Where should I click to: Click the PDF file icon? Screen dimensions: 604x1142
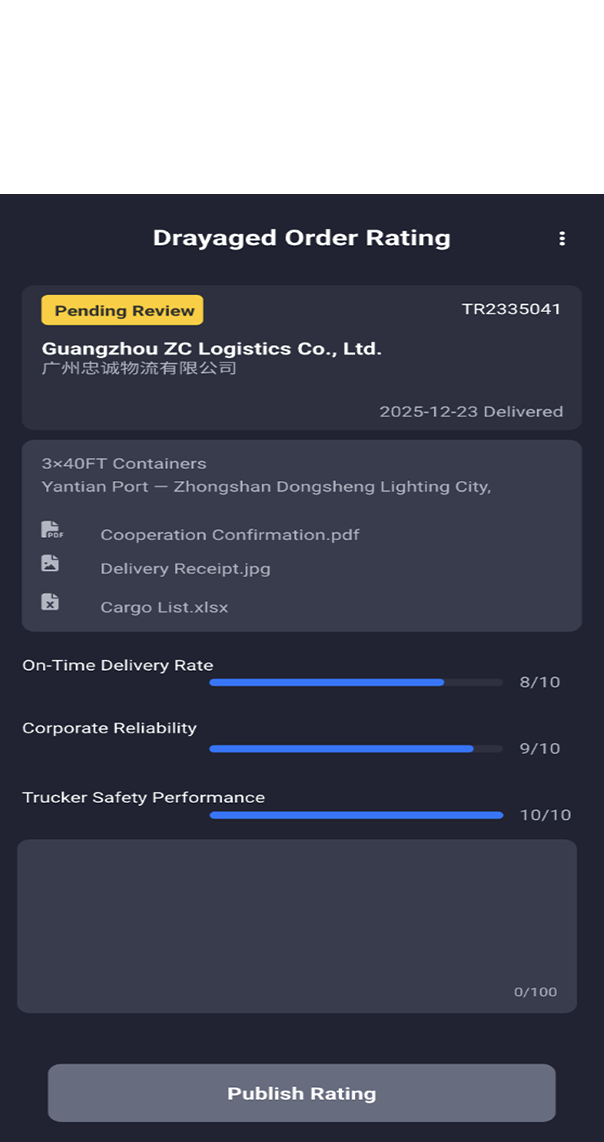[51, 529]
